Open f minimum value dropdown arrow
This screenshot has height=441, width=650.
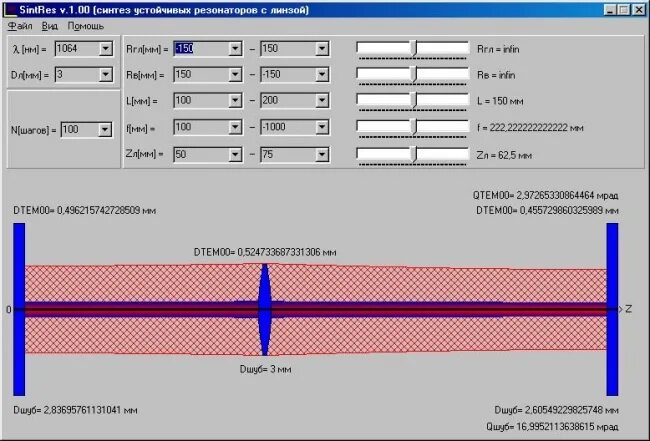[x=235, y=127]
